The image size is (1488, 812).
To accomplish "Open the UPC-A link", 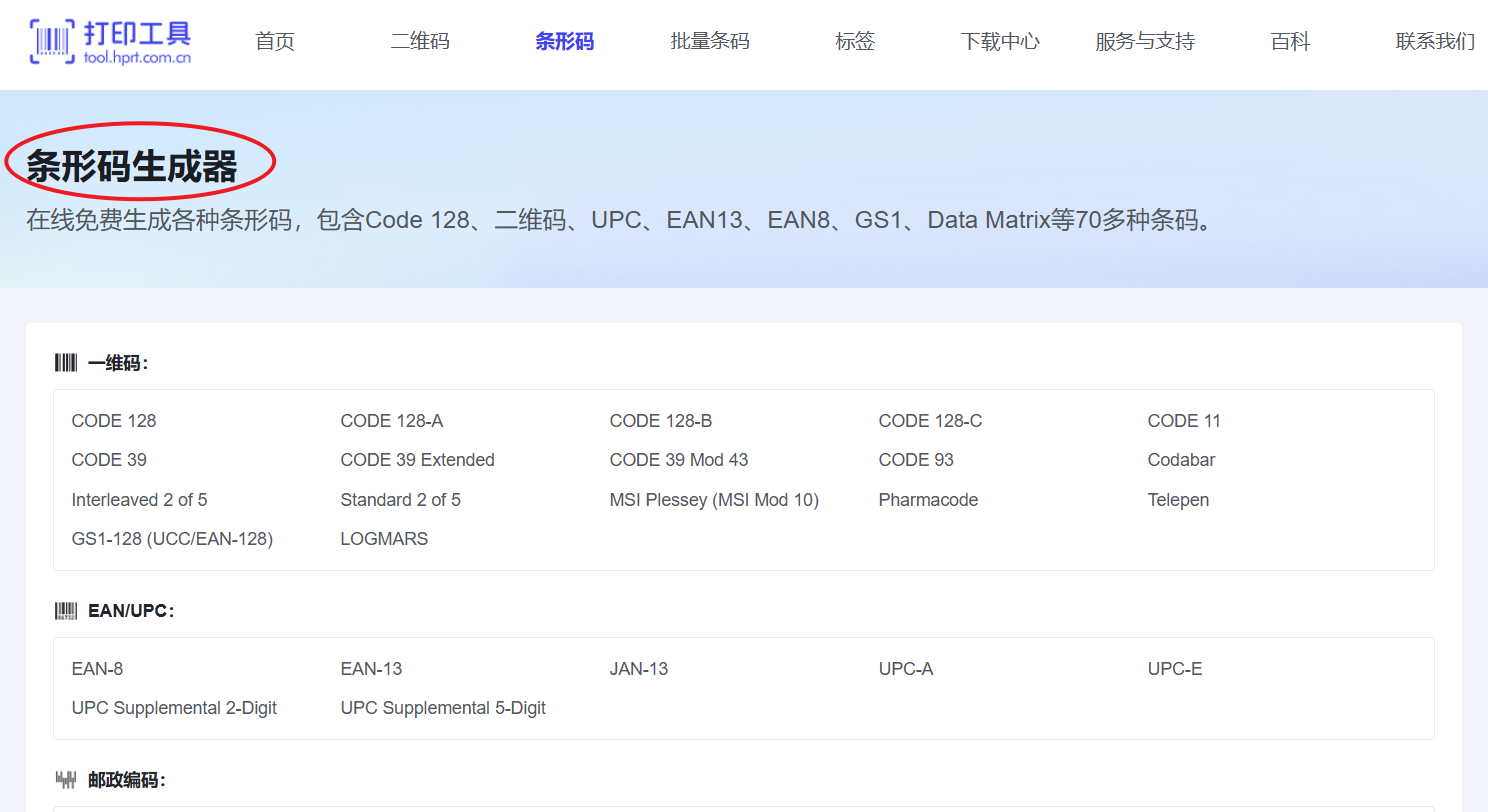I will click(x=906, y=669).
